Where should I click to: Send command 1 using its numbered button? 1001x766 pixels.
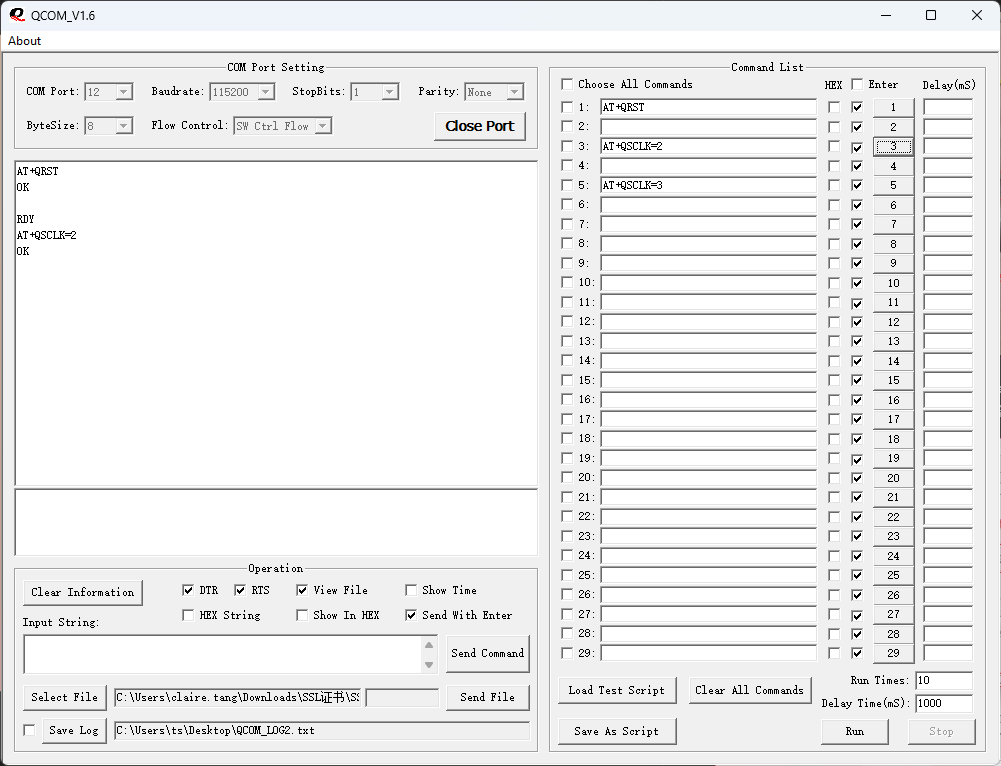point(893,107)
